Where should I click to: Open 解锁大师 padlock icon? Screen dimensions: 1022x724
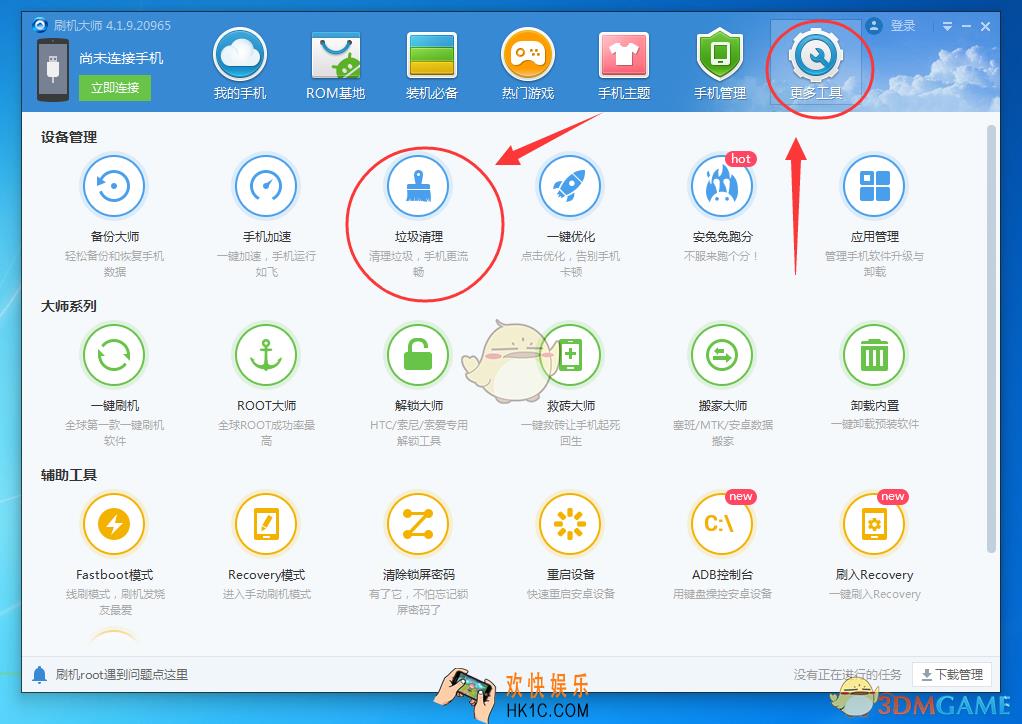pos(418,355)
